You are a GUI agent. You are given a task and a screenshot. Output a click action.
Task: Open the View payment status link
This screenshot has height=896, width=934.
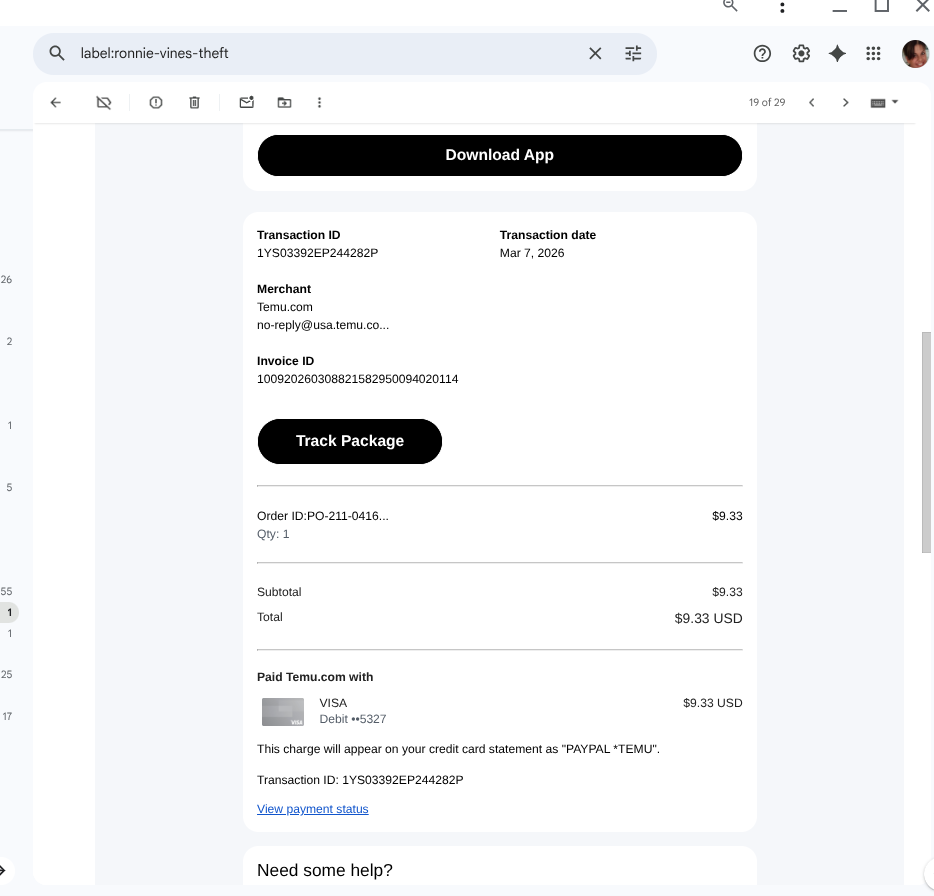[x=312, y=809]
